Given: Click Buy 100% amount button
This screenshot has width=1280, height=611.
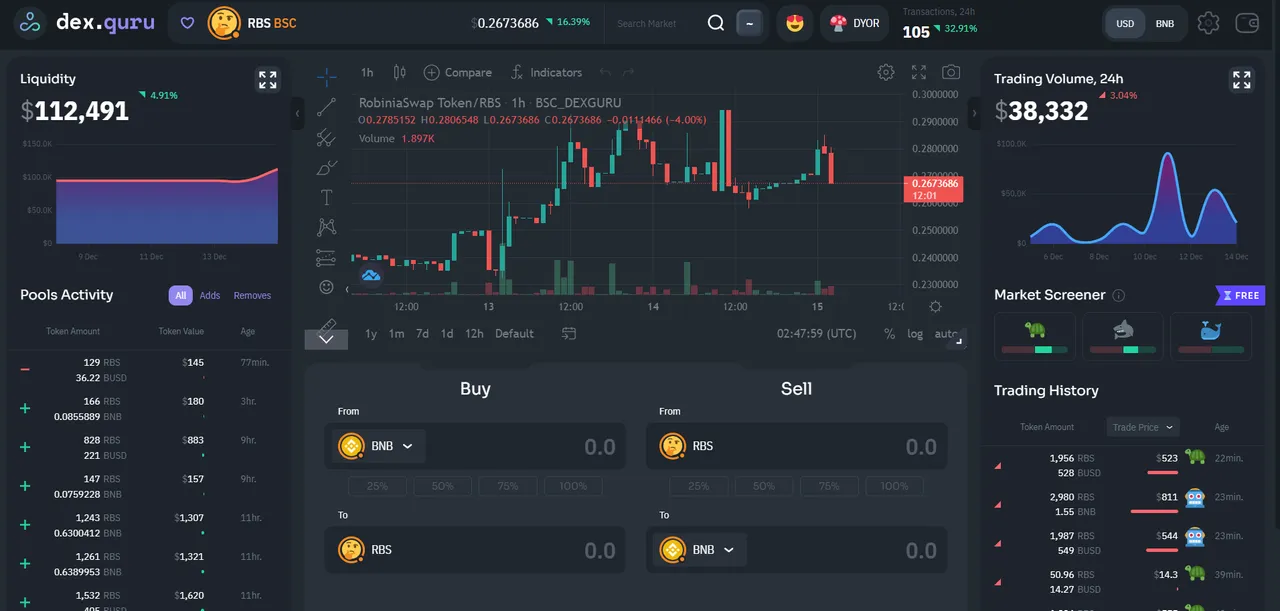Looking at the screenshot, I should click(x=573, y=486).
